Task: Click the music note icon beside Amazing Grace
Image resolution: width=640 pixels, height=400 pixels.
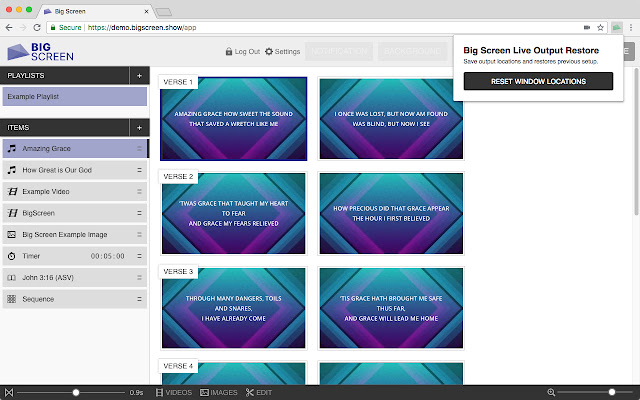Action: click(x=12, y=149)
